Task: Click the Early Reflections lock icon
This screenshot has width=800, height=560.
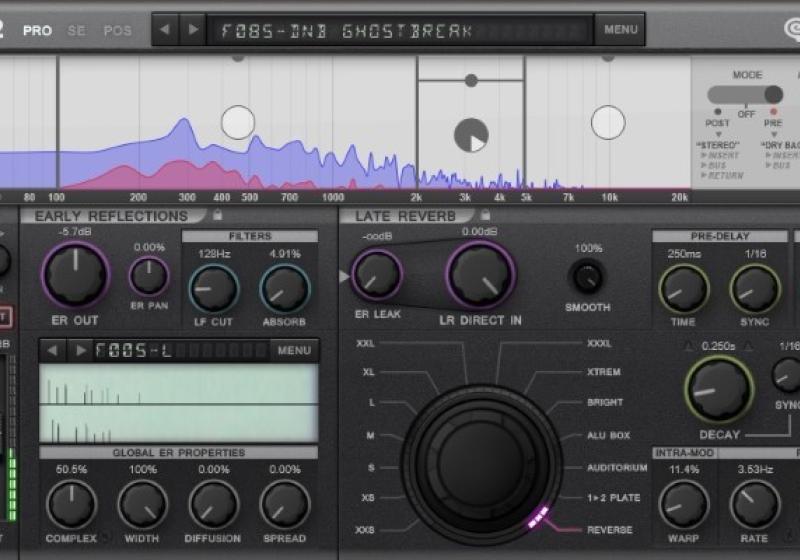Action: point(217,214)
